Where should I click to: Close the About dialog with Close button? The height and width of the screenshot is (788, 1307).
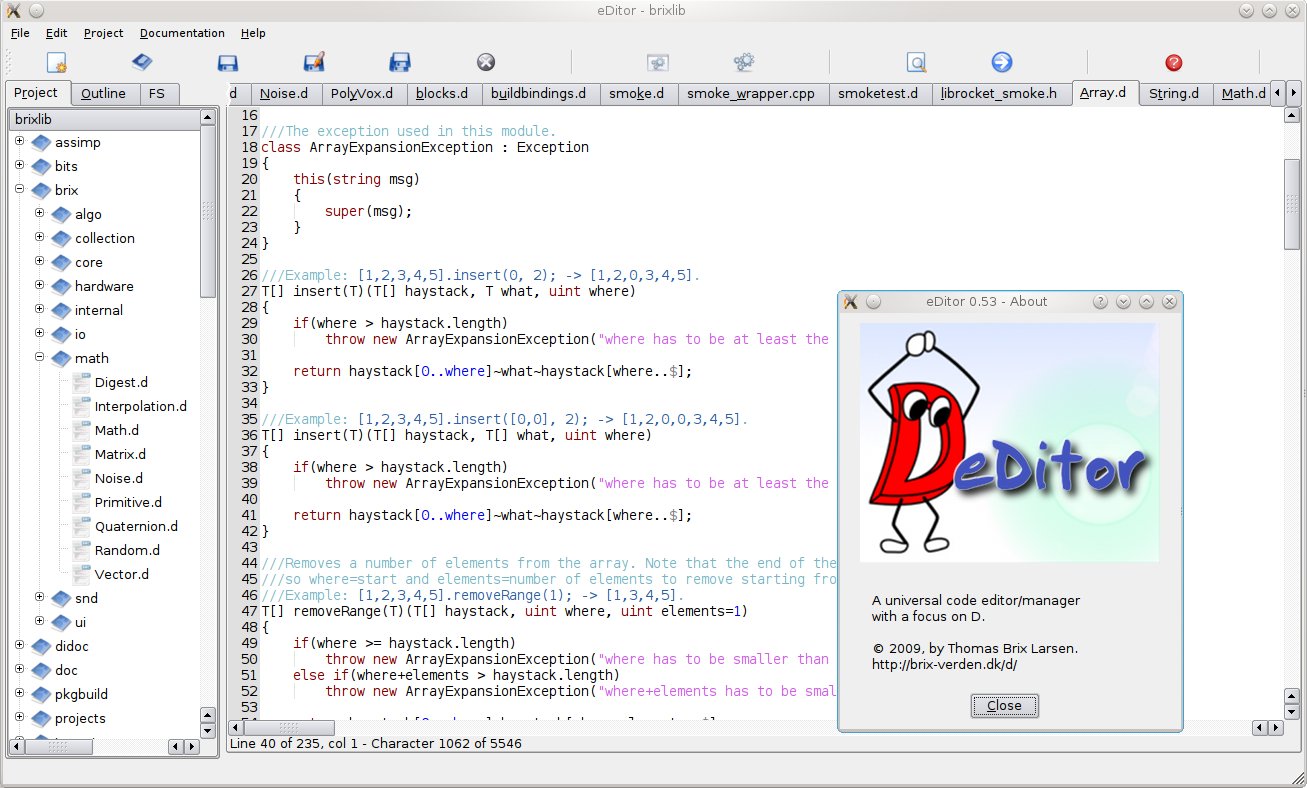(1004, 706)
